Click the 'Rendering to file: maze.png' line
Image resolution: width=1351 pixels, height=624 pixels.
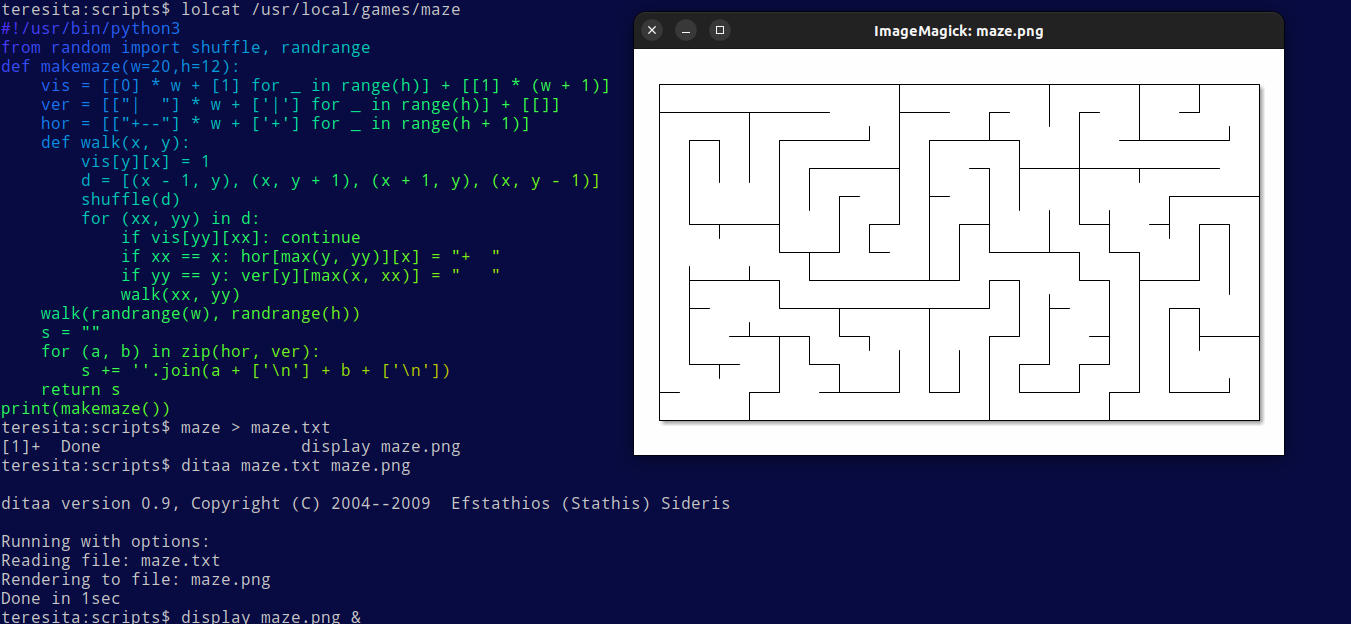135,580
